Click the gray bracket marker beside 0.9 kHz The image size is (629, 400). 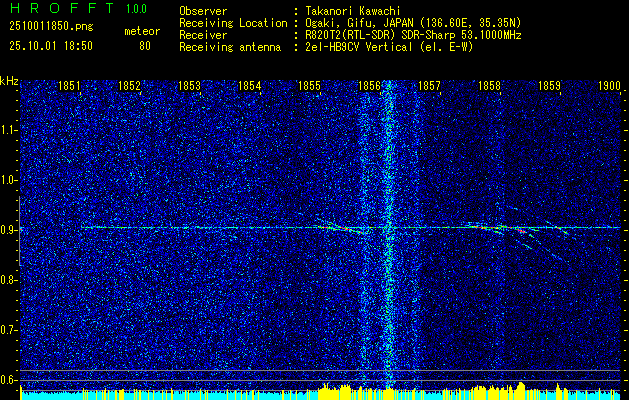tap(19, 231)
